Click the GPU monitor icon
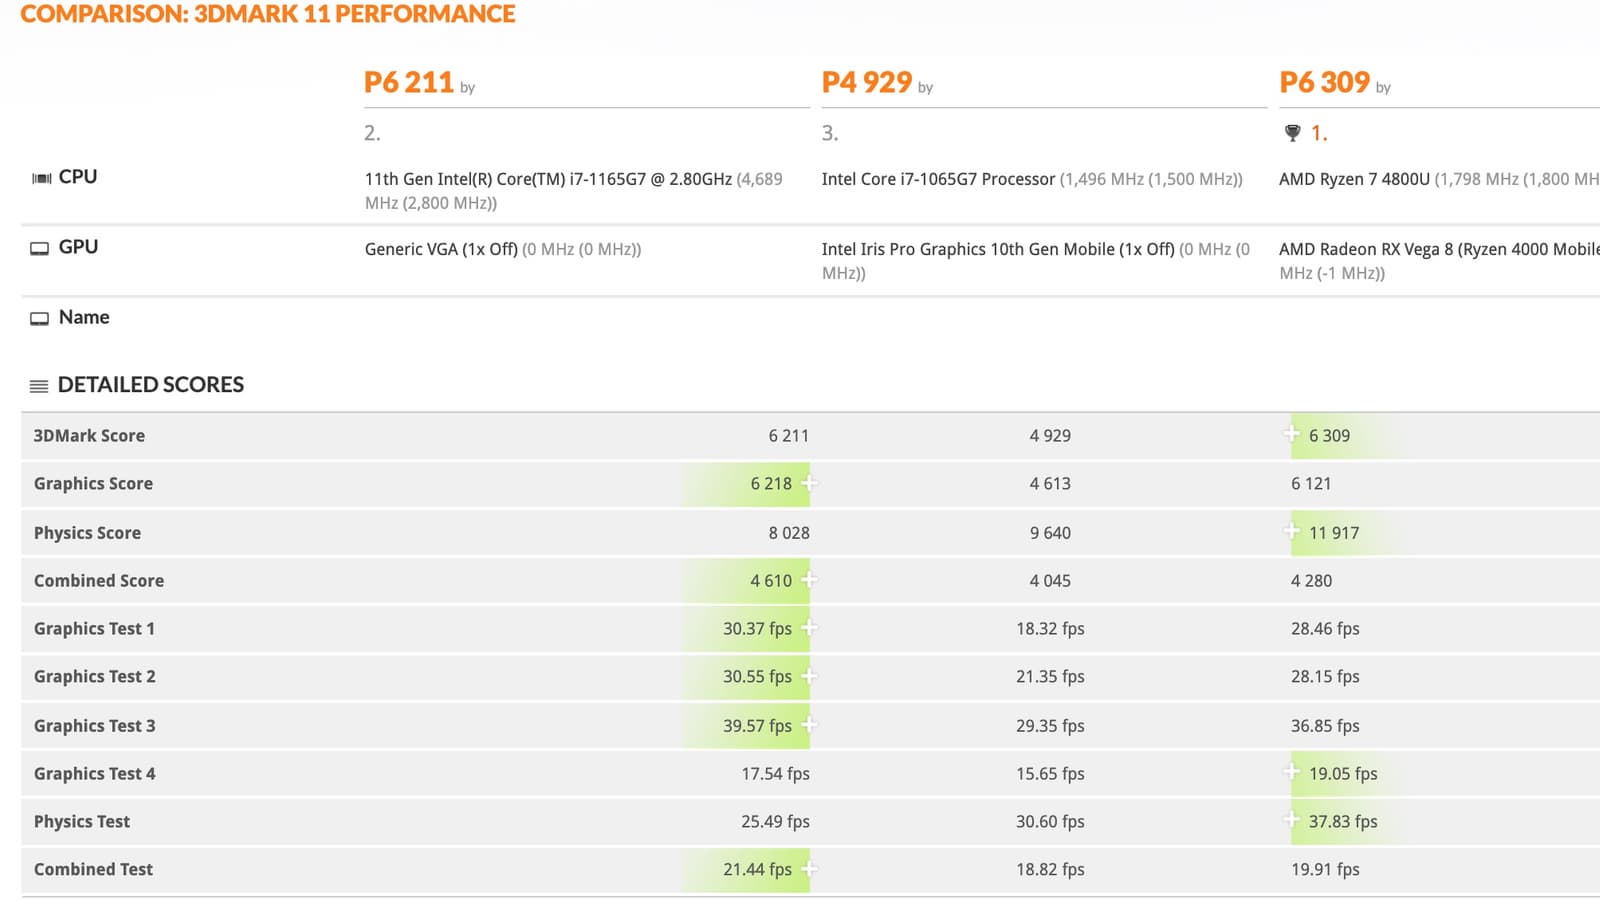 point(40,248)
